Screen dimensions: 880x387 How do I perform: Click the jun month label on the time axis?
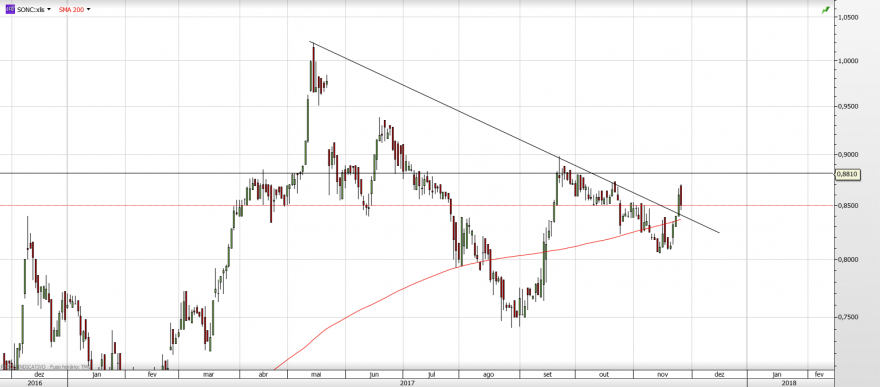click(375, 374)
